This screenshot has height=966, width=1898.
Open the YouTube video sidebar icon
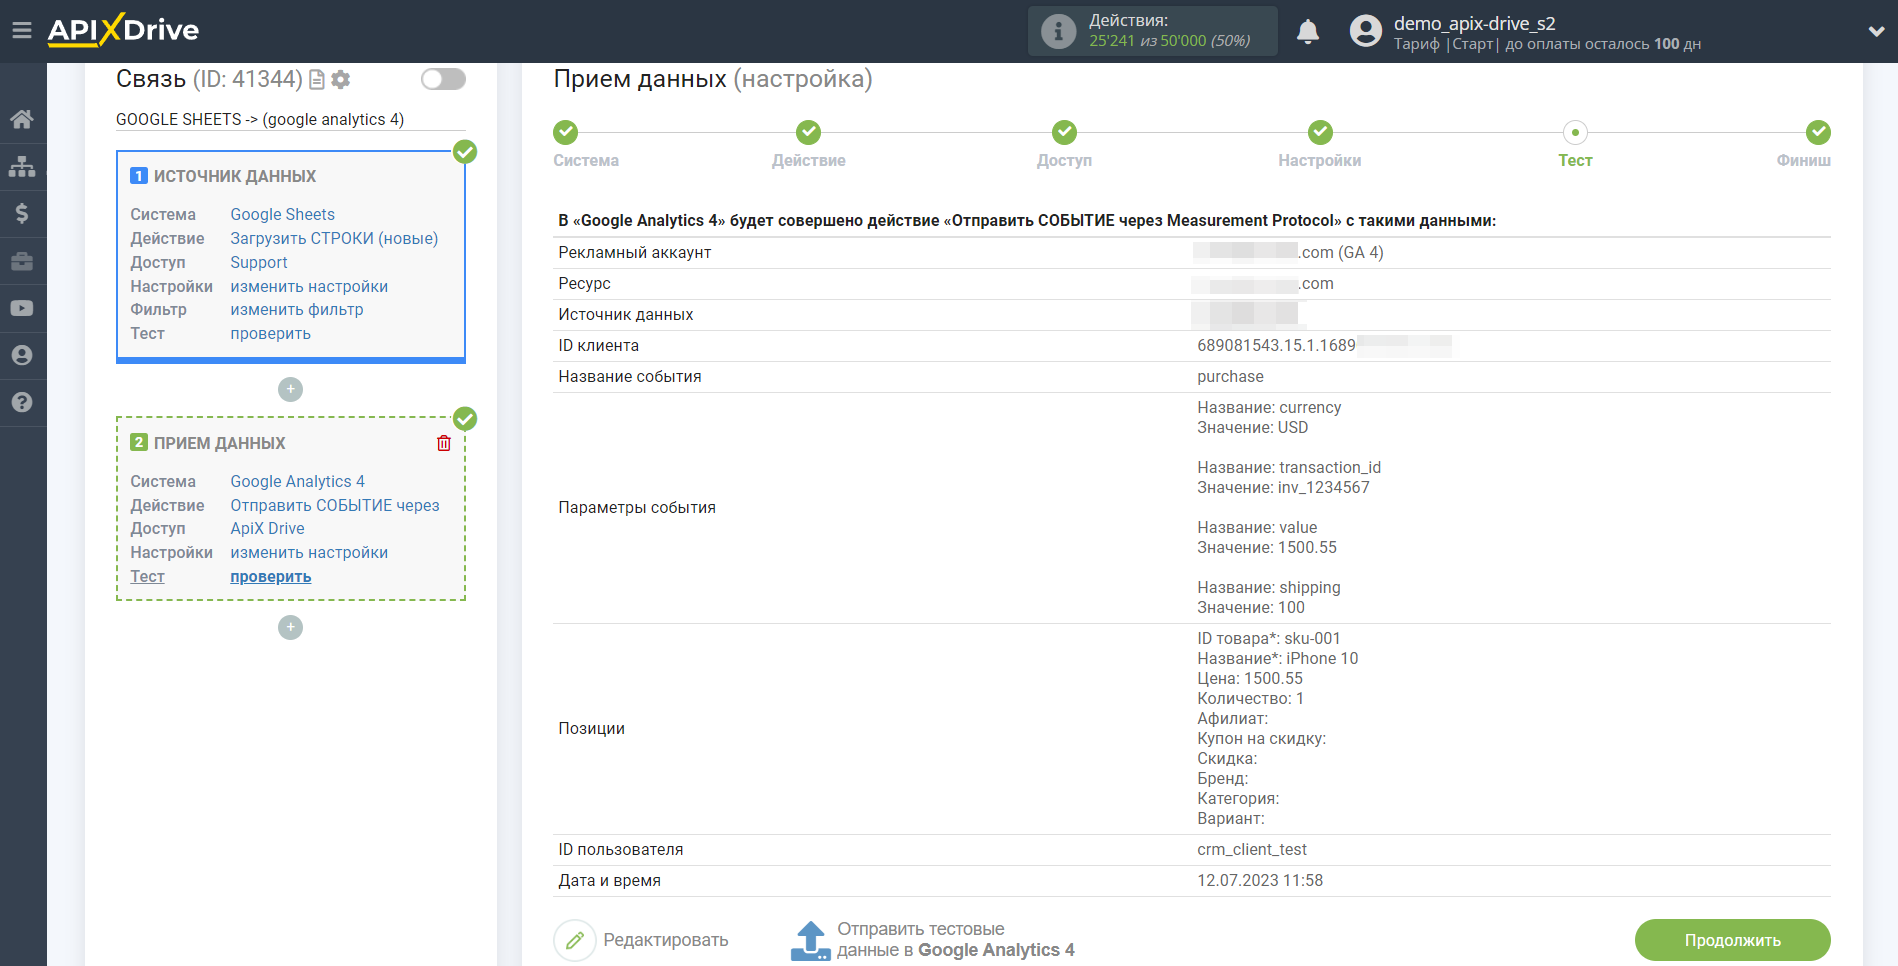pos(22,308)
